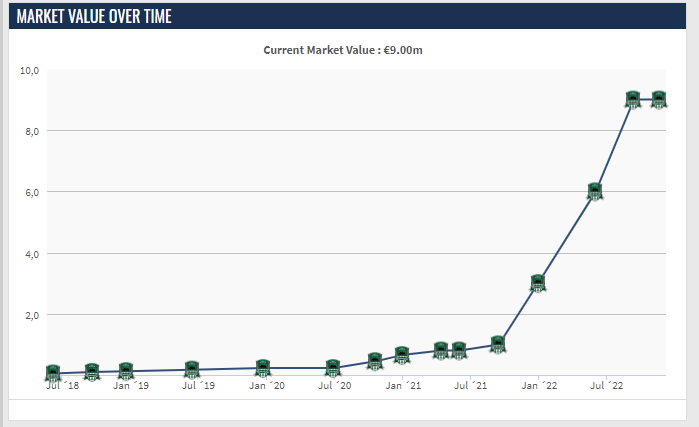The image size is (699, 427).
Task: Click the right crest of the pair before Jul '21
Action: pos(459,350)
